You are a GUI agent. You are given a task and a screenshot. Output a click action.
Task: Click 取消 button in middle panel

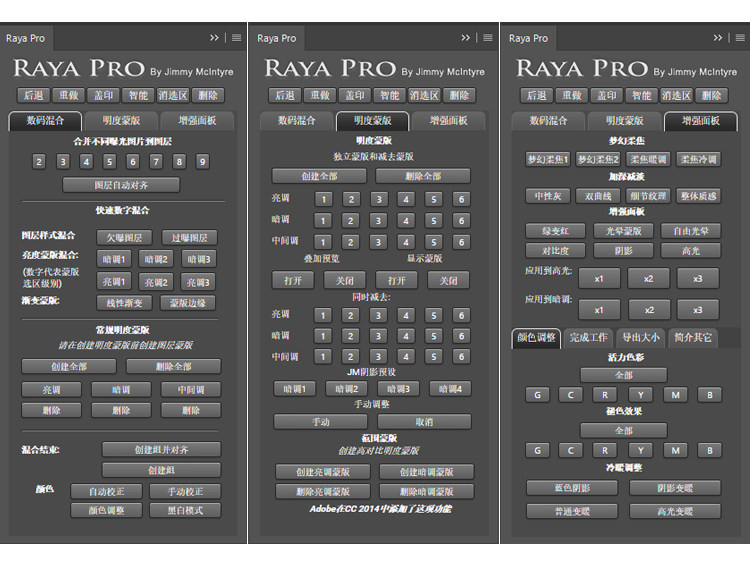click(424, 422)
